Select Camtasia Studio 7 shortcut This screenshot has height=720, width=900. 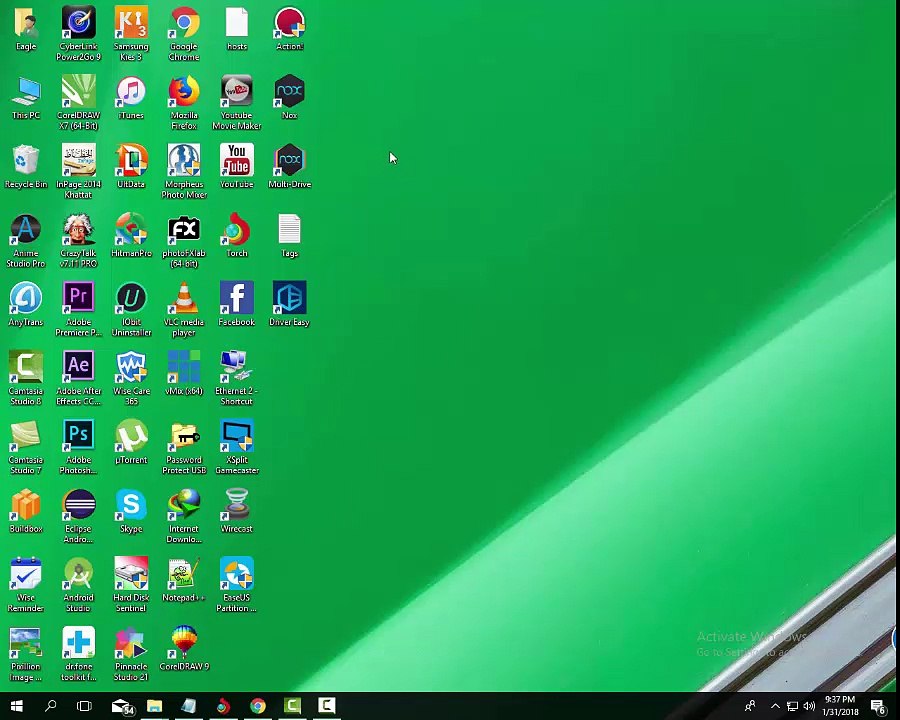[x=26, y=436]
